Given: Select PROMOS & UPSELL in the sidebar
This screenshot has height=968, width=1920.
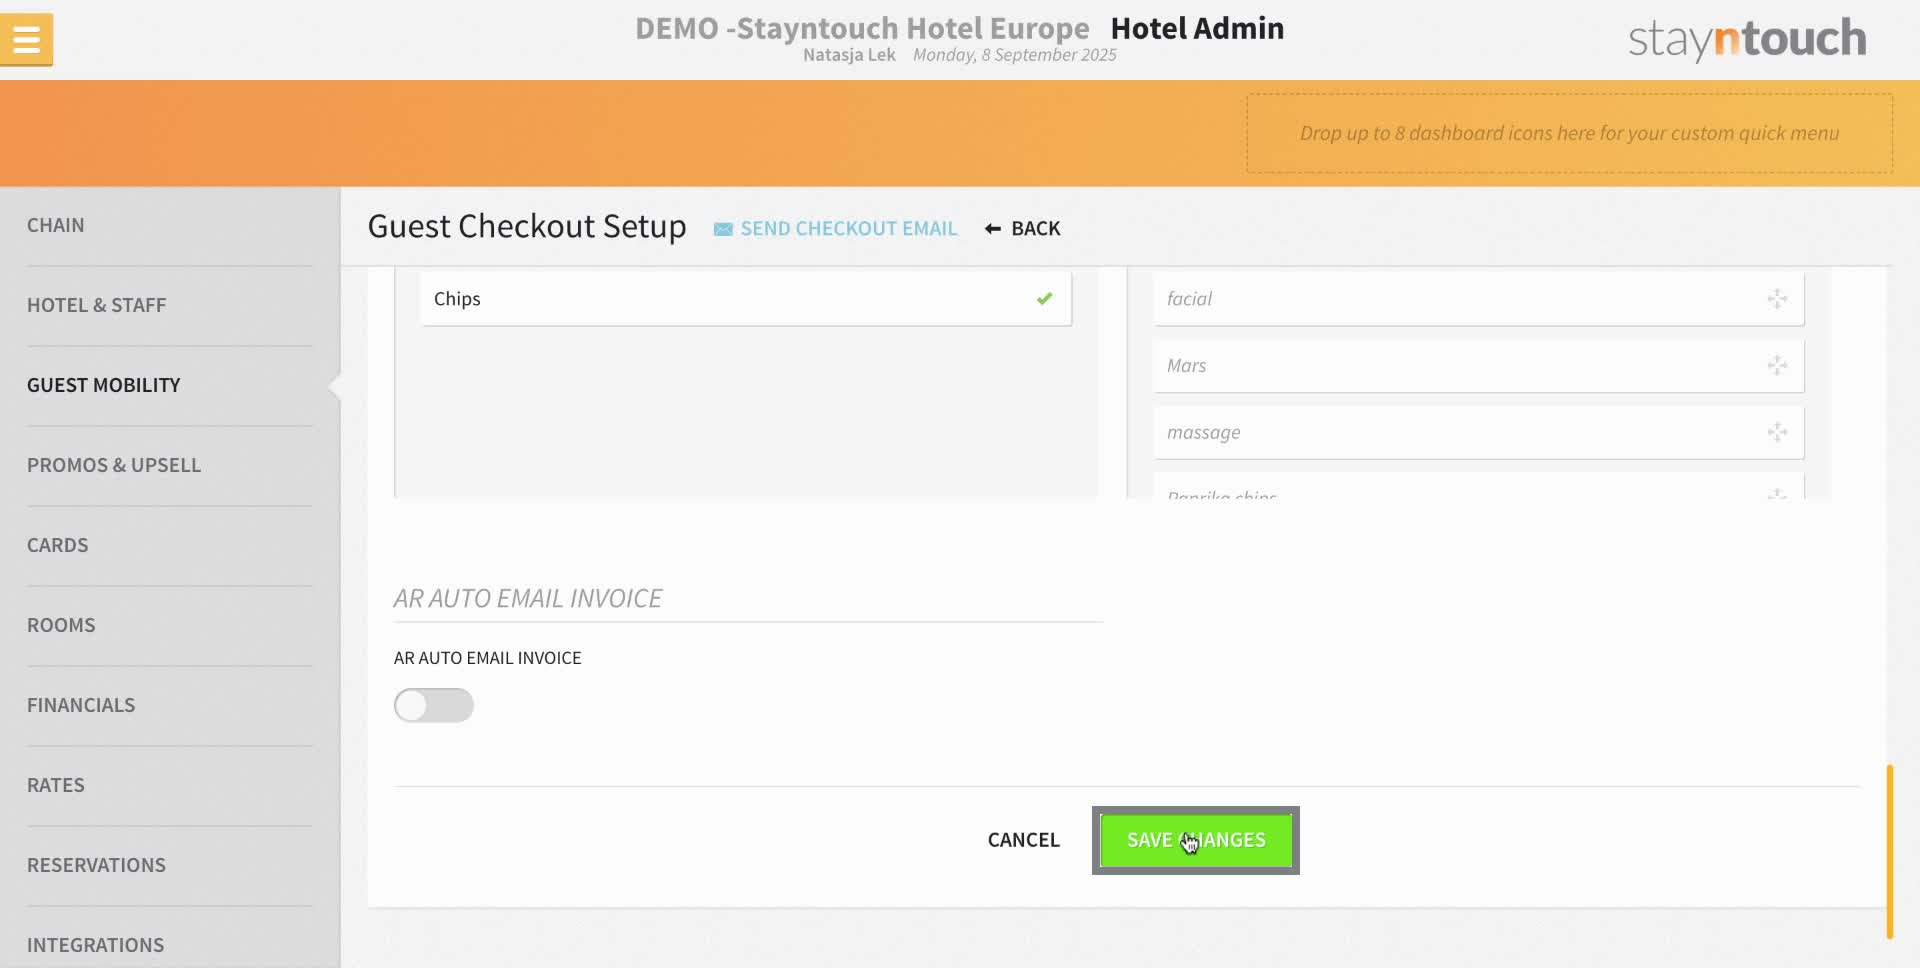Looking at the screenshot, I should pyautogui.click(x=114, y=465).
